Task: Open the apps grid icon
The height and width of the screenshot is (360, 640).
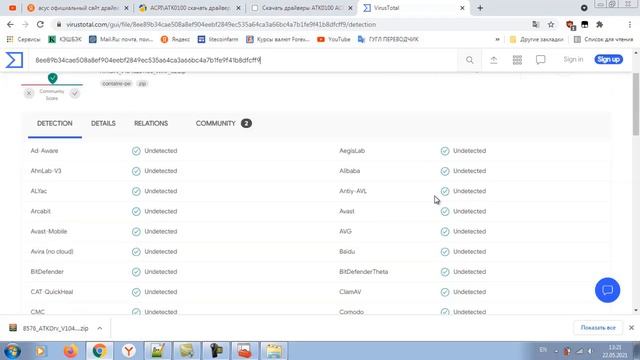Action: [517, 60]
